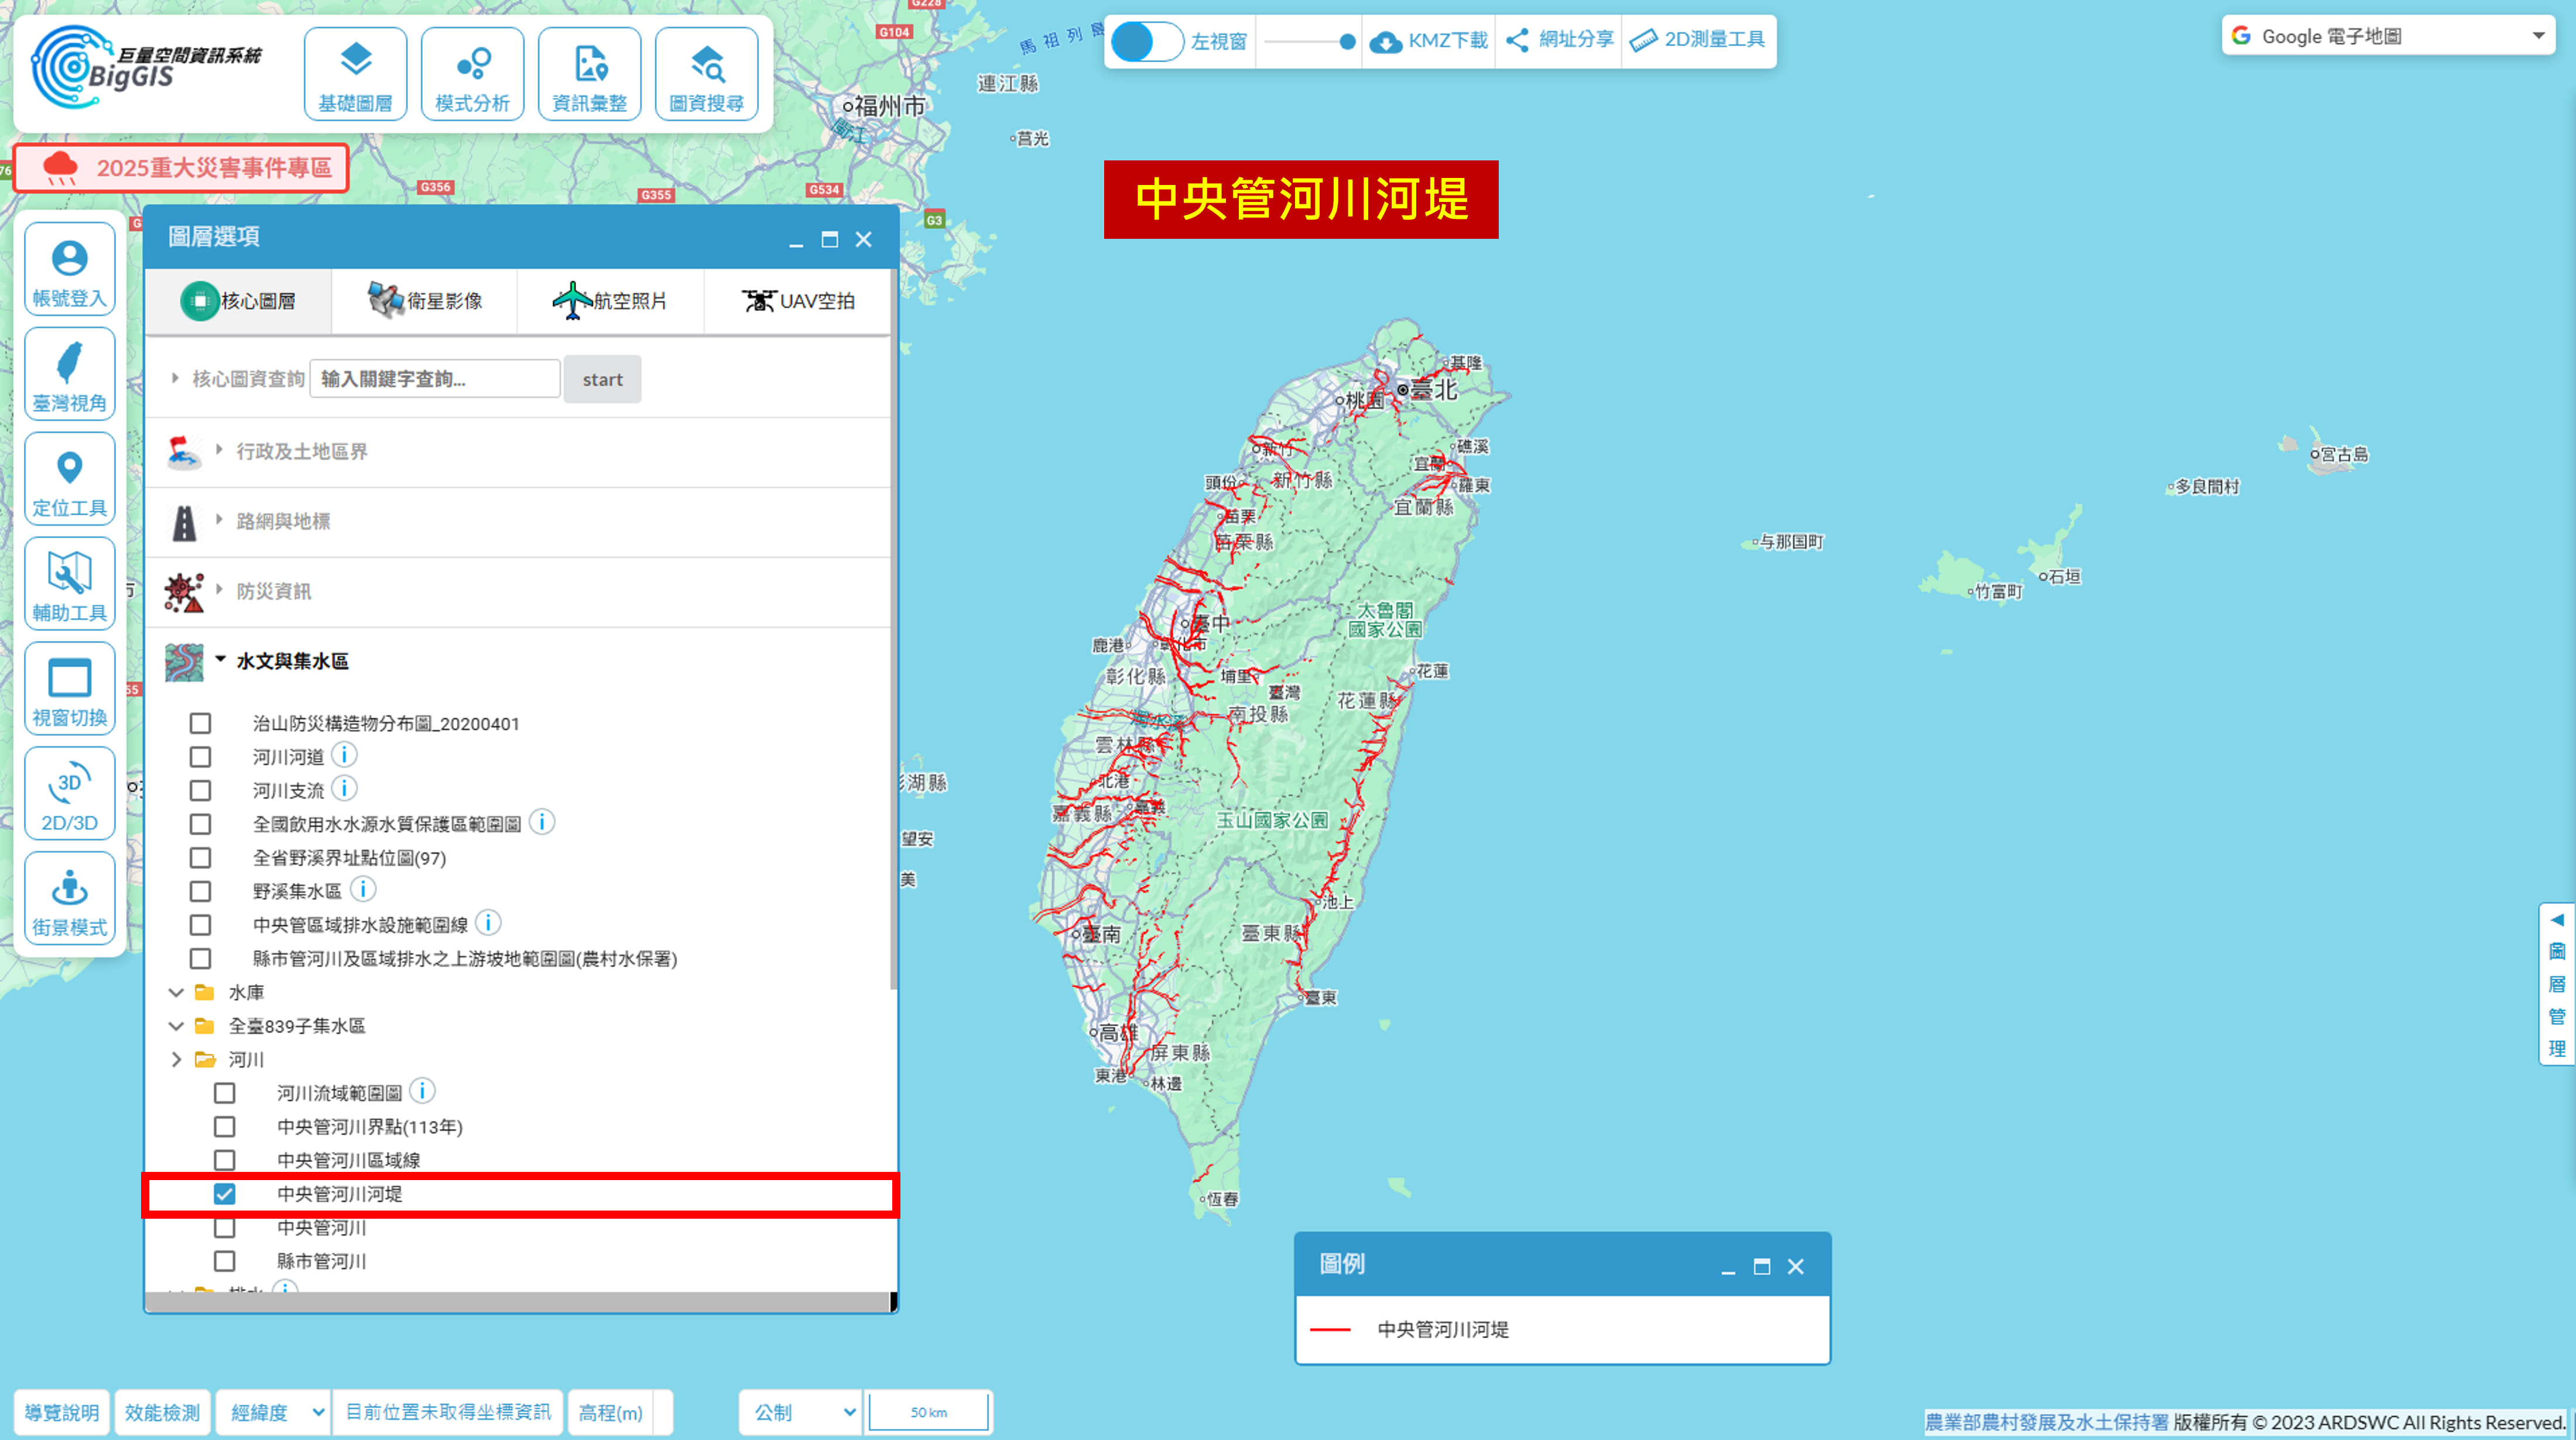Open the 輔助工具 helper tools icon
Viewport: 2576px width, 1440px height.
69,584
